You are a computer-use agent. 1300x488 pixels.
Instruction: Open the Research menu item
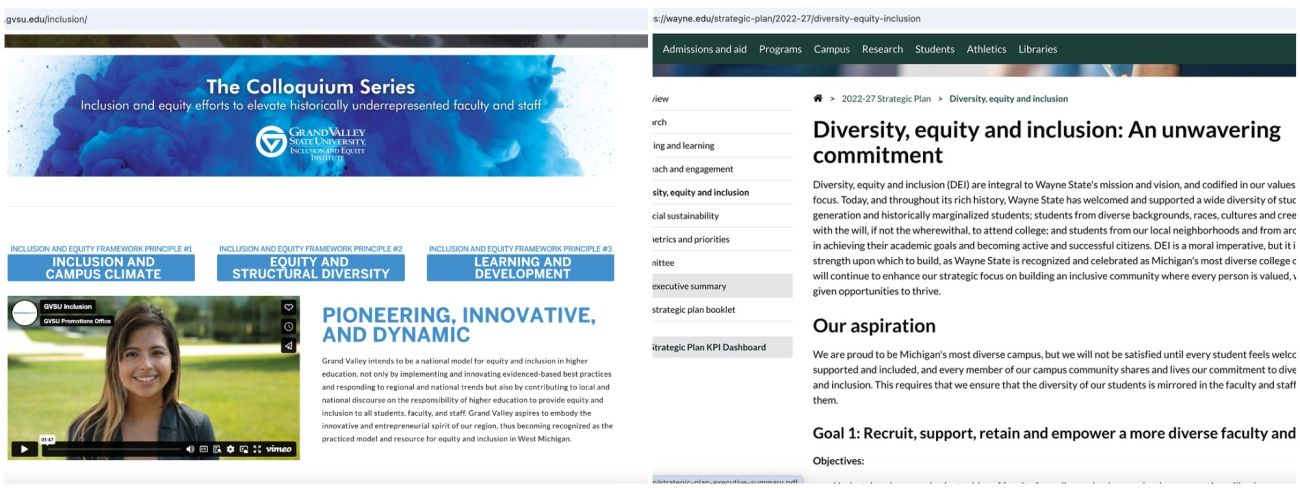(882, 49)
